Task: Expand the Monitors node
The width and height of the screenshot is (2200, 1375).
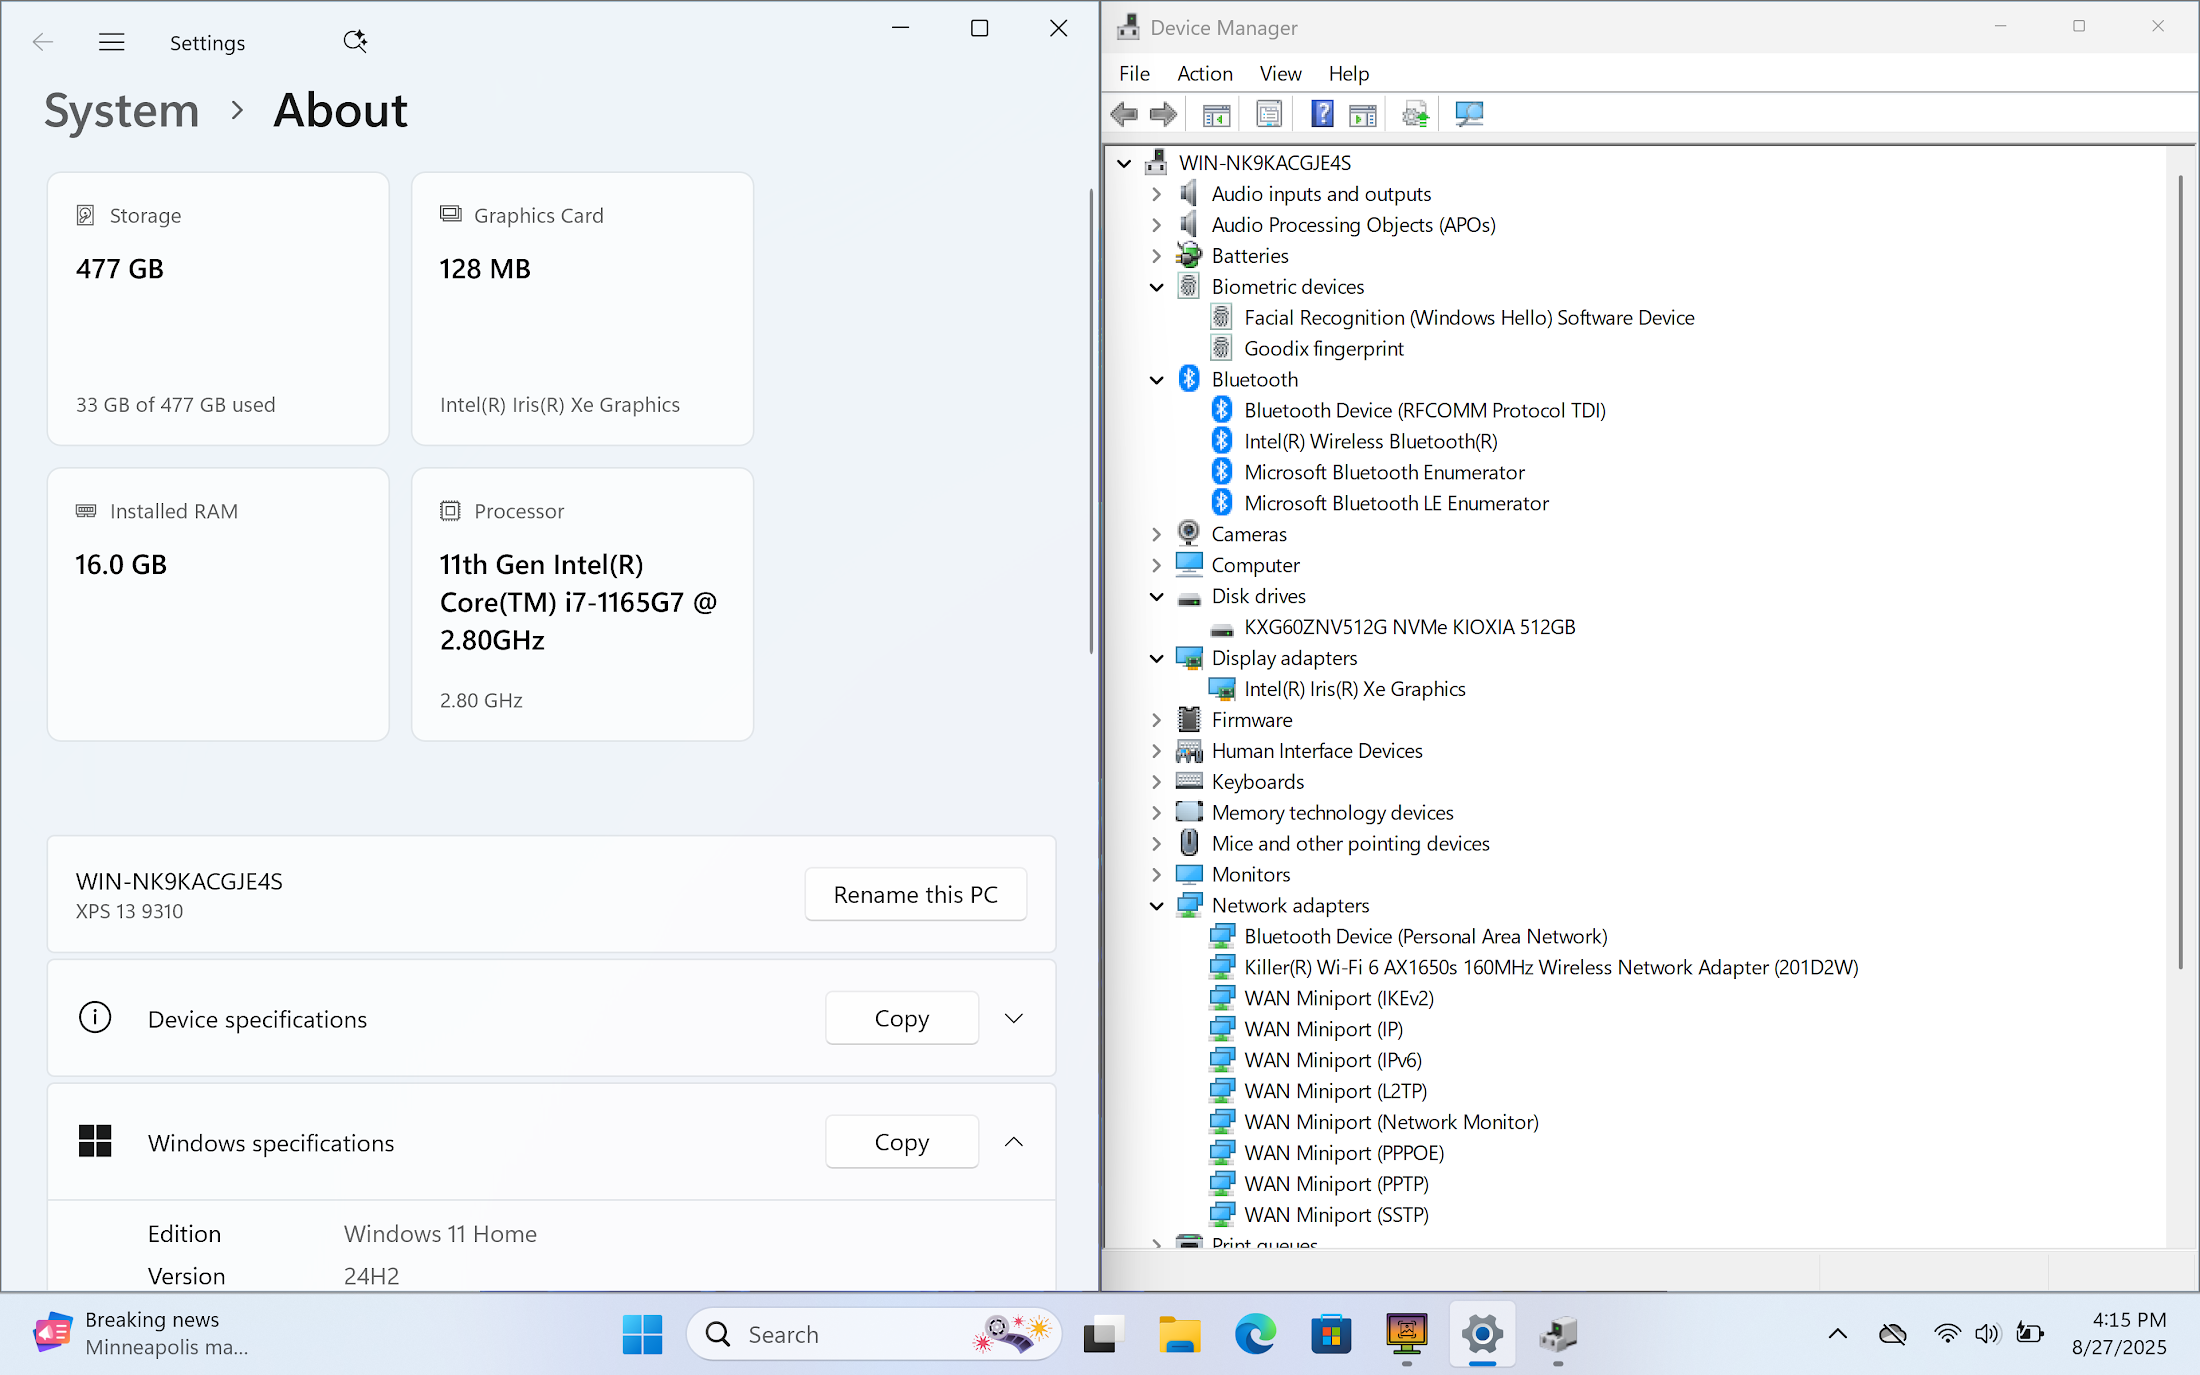Action: click(1157, 875)
